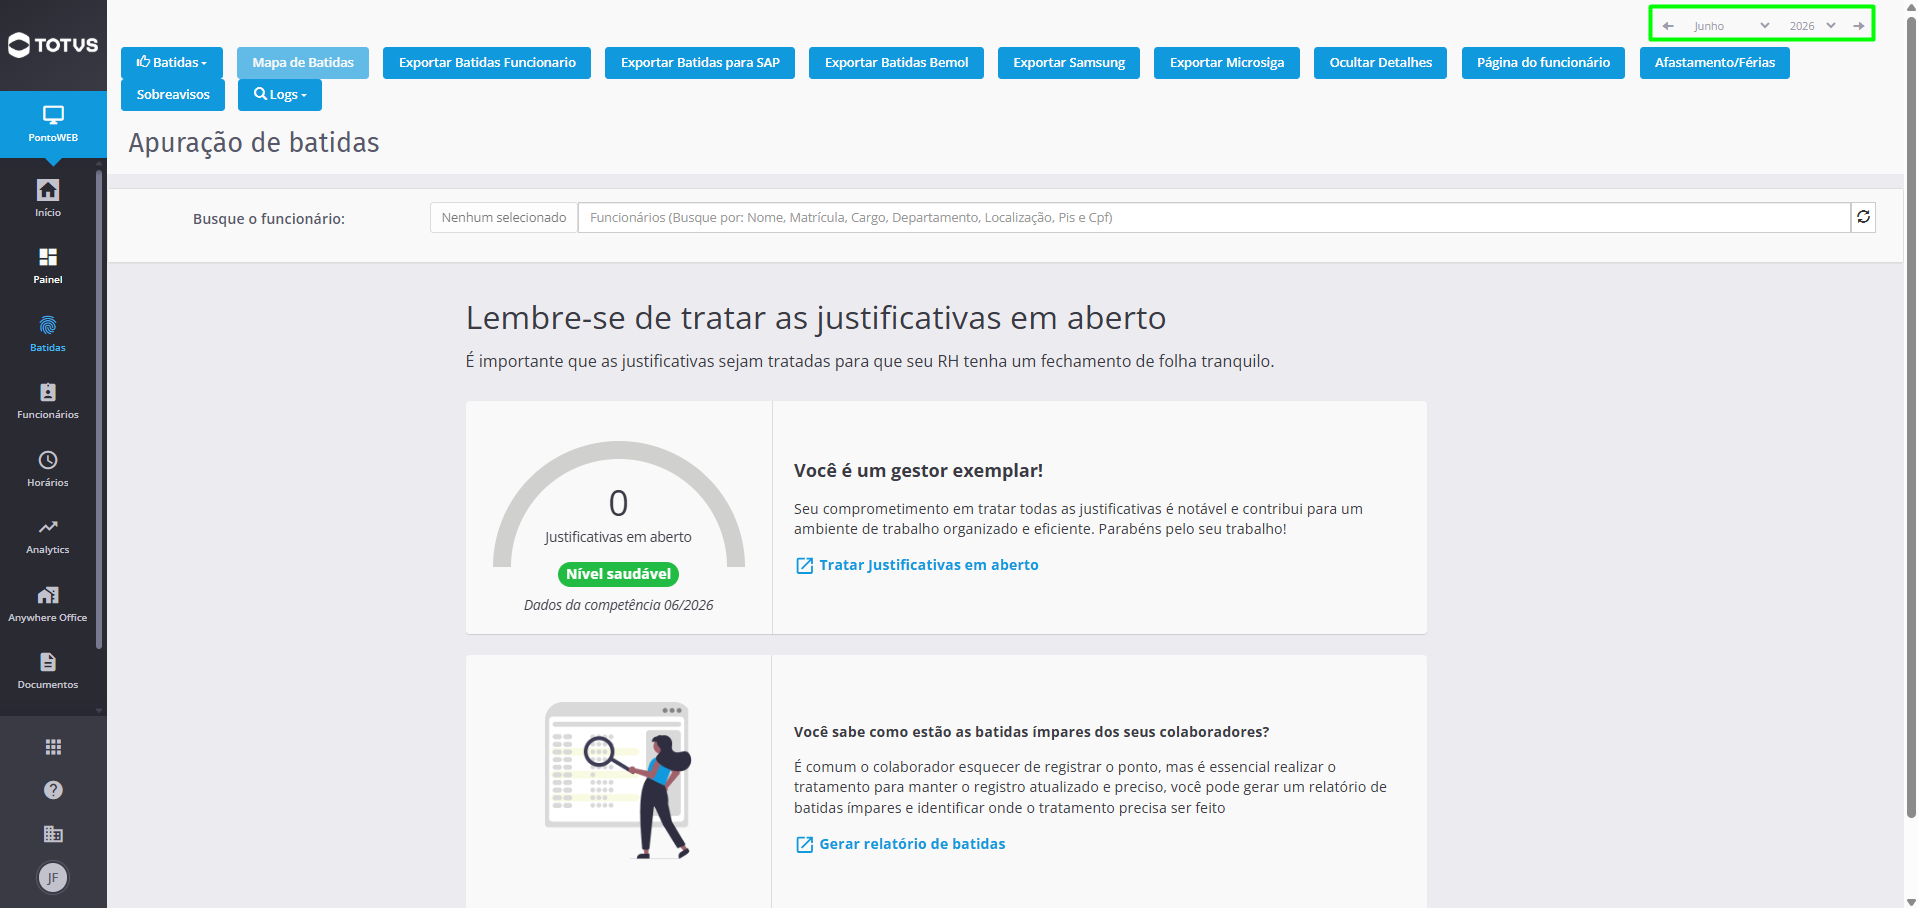Image resolution: width=1918 pixels, height=908 pixels.
Task: Open Anywhere Office sidebar item
Action: click(x=48, y=604)
